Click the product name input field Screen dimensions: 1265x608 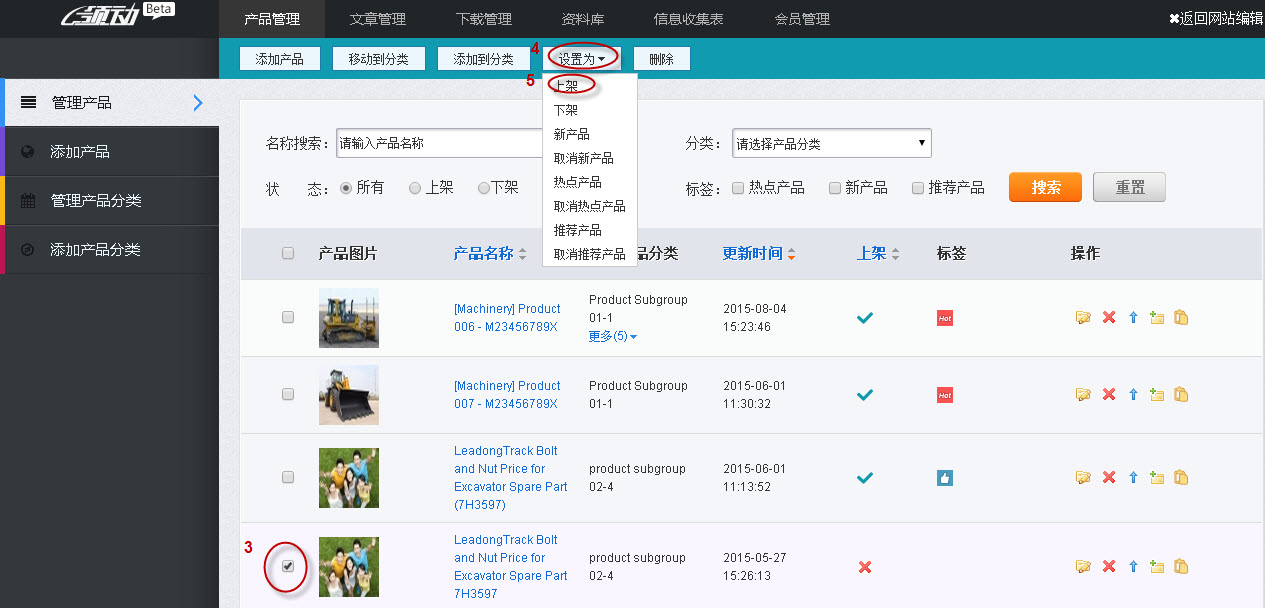point(440,143)
